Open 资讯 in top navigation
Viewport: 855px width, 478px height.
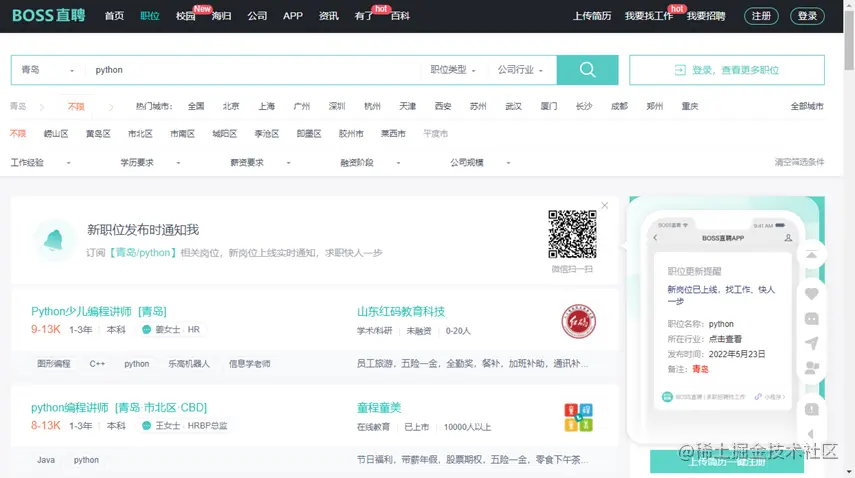pyautogui.click(x=328, y=16)
